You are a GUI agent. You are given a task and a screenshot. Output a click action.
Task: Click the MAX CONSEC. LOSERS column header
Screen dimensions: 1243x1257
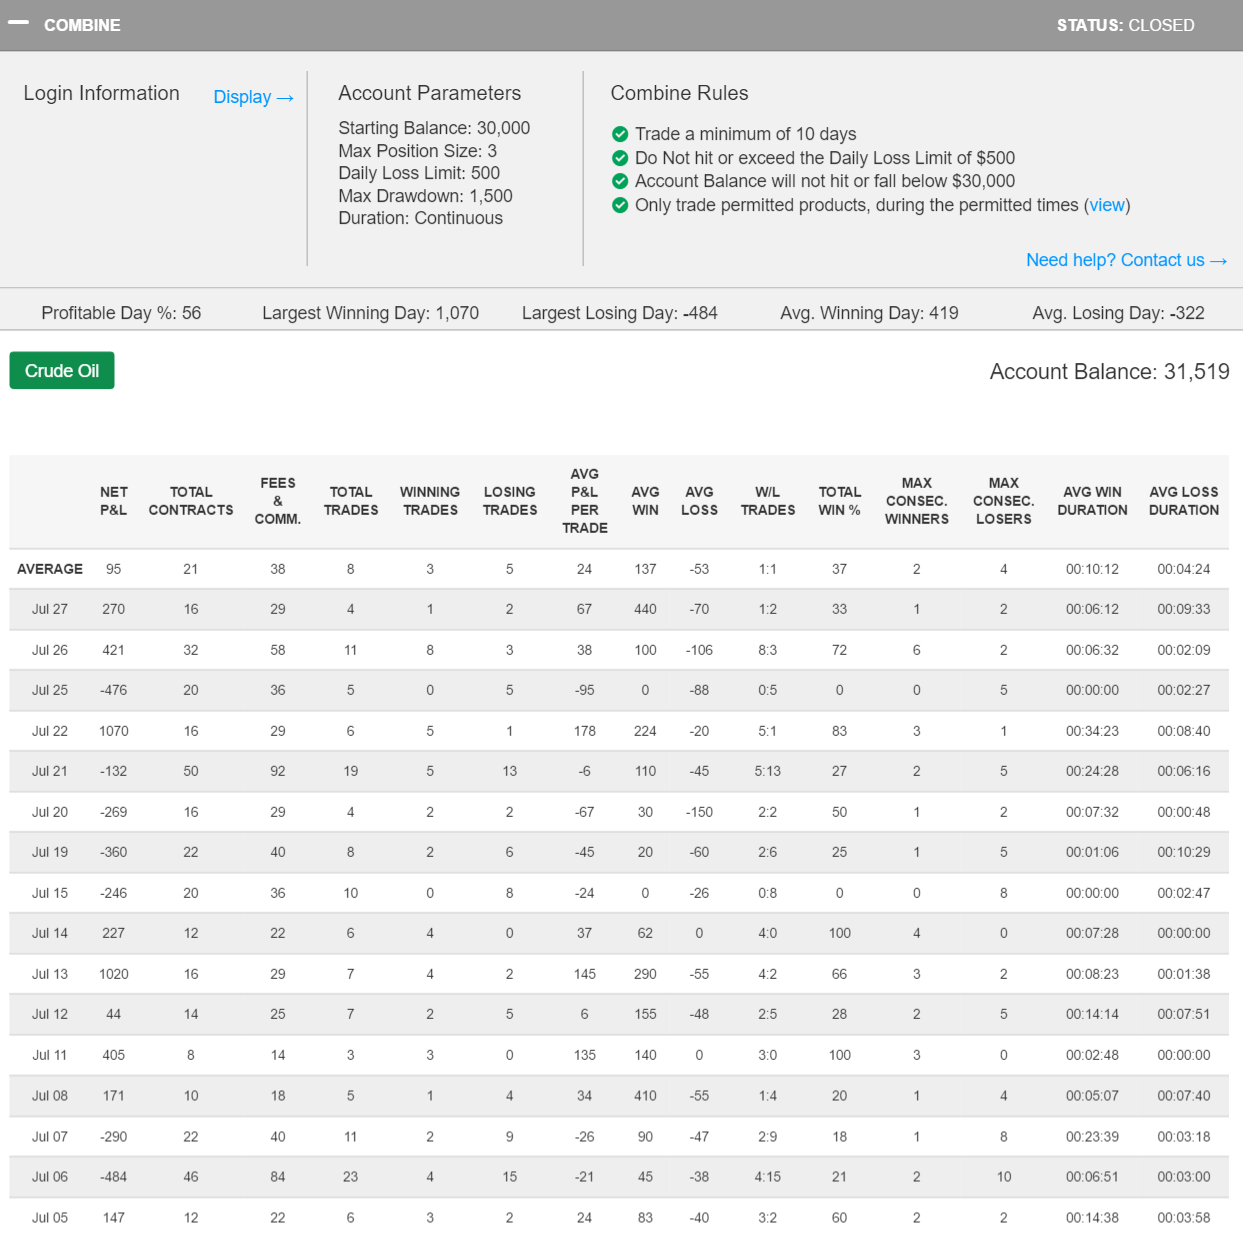(1003, 501)
